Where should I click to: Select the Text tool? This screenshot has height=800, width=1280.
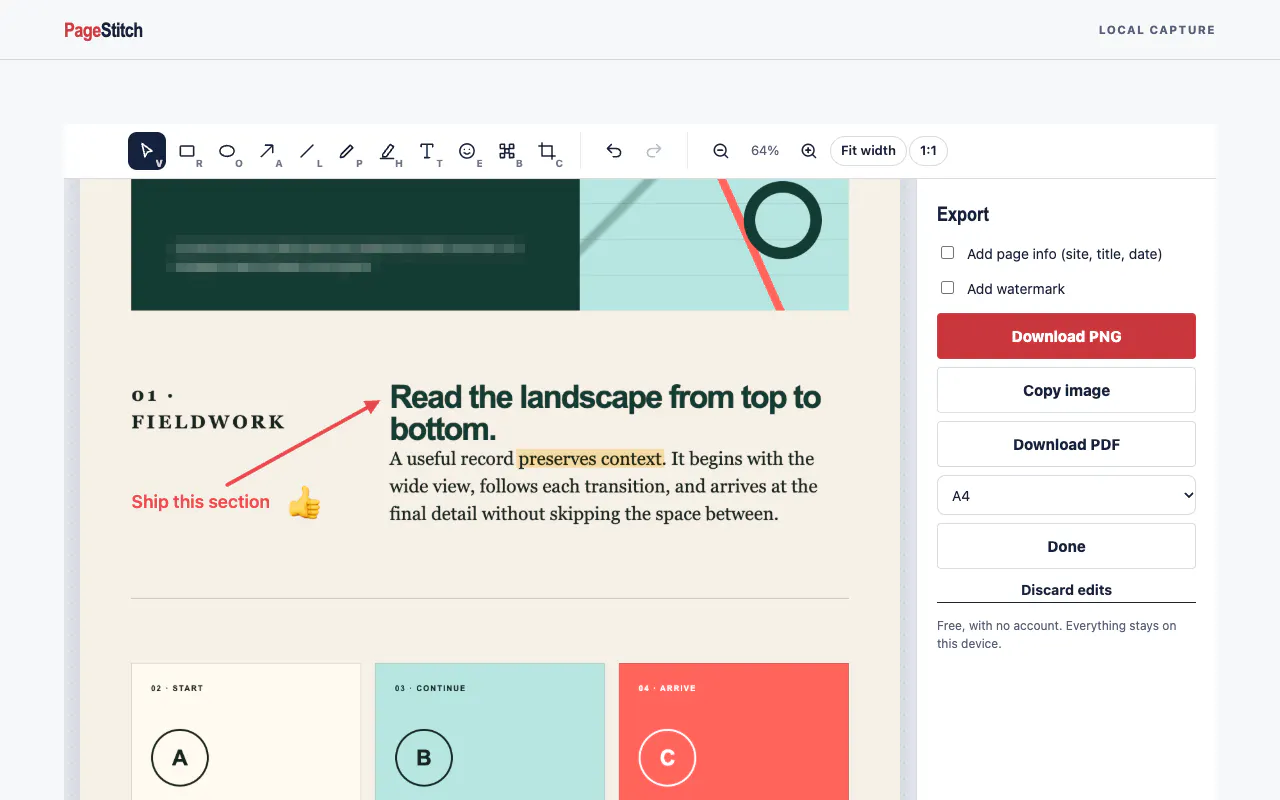point(427,151)
